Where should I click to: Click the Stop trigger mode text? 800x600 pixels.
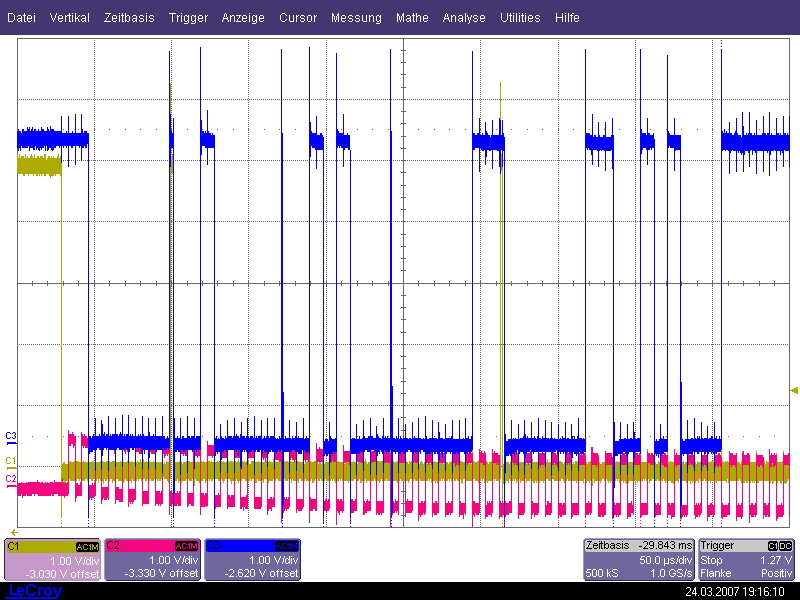(711, 560)
